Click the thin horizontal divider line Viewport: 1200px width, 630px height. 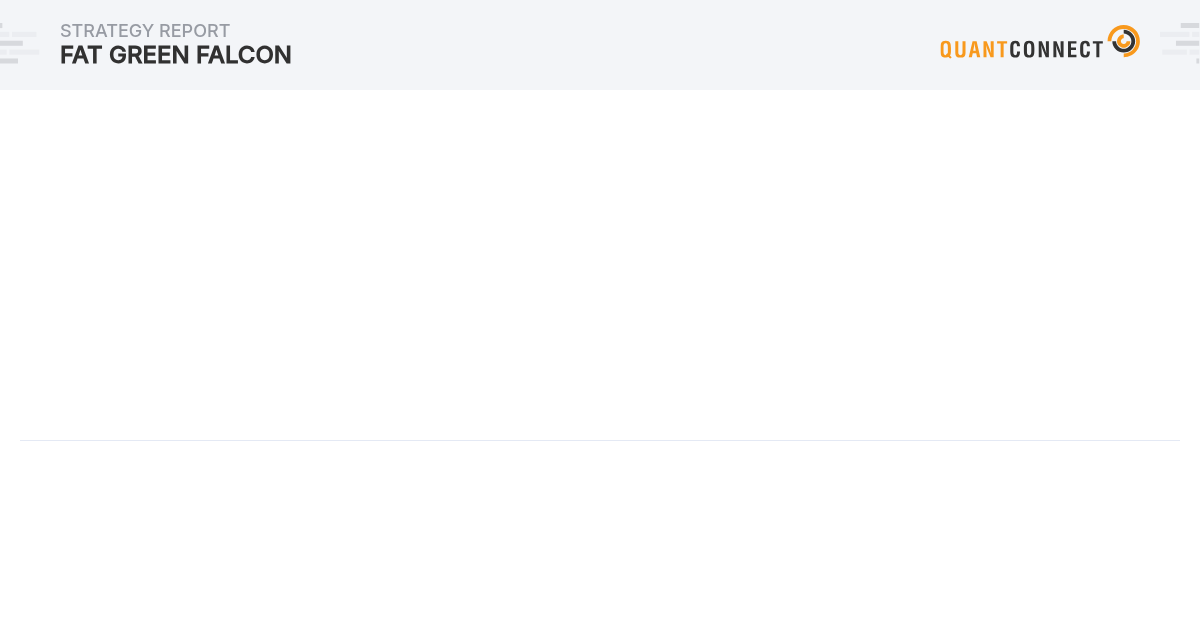tap(600, 440)
